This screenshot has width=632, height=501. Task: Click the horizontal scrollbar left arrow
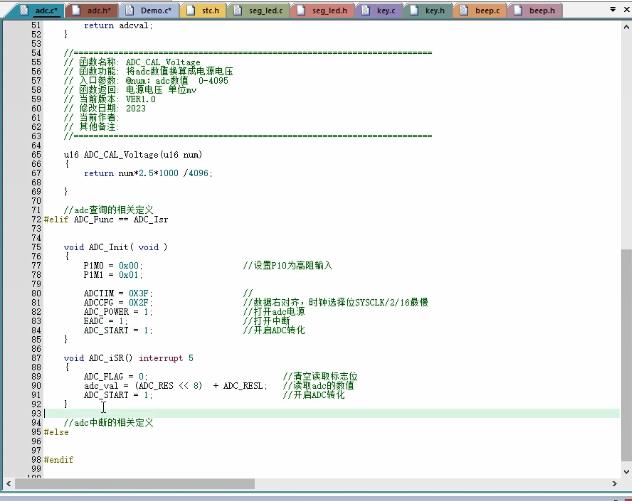pyautogui.click(x=8, y=483)
